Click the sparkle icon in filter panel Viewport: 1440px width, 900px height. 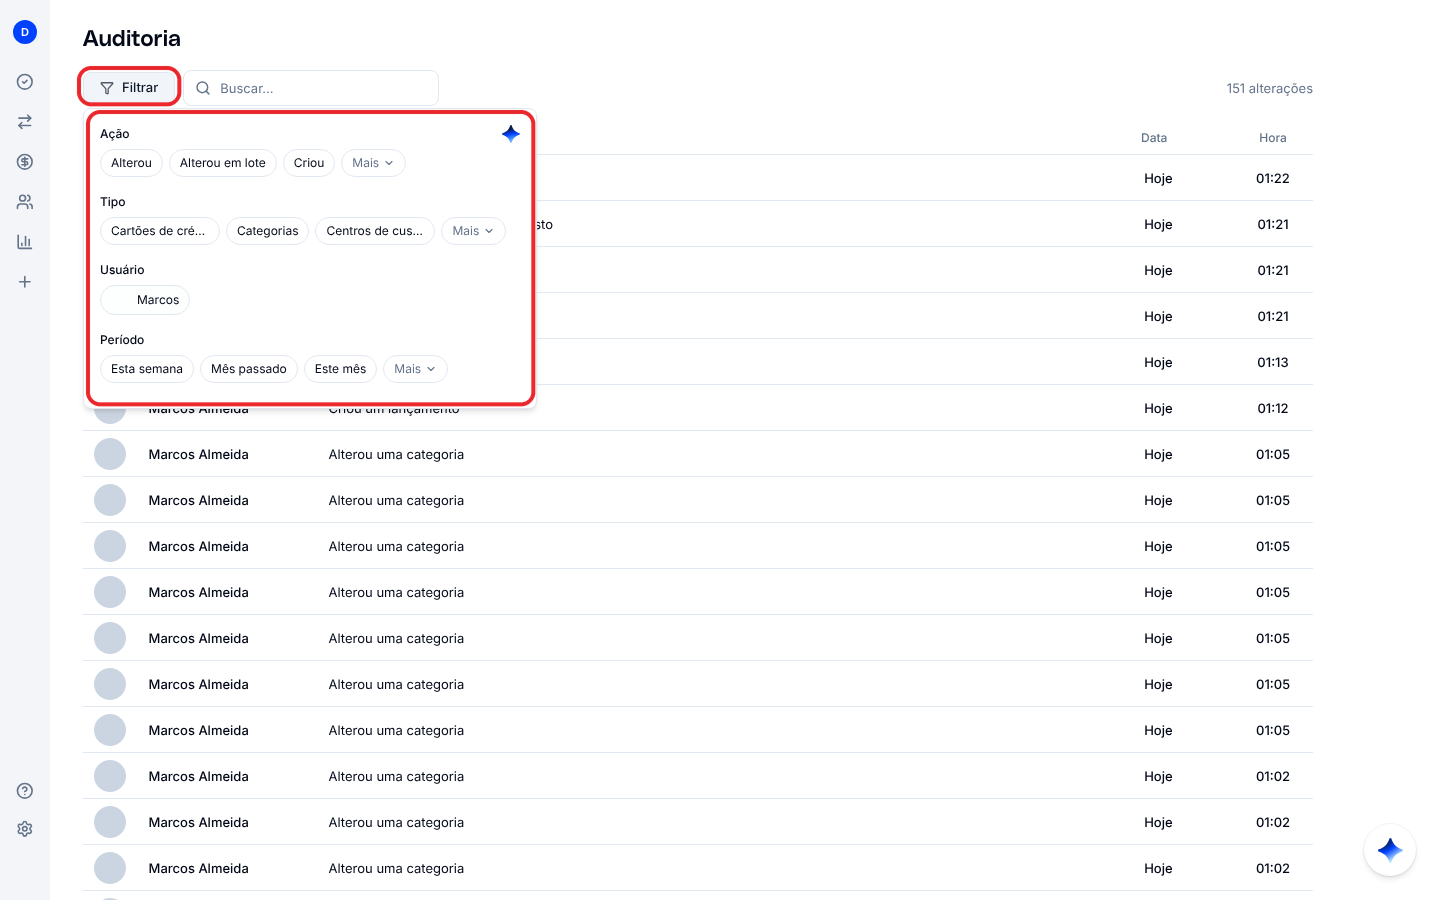pos(511,134)
